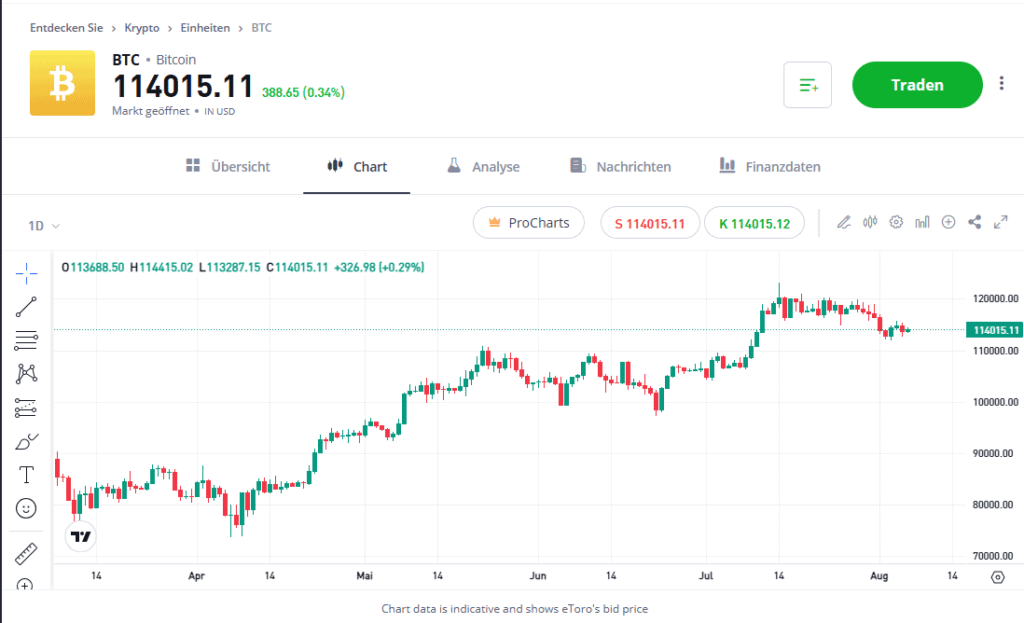Switch to the Analyse tab

(x=483, y=167)
